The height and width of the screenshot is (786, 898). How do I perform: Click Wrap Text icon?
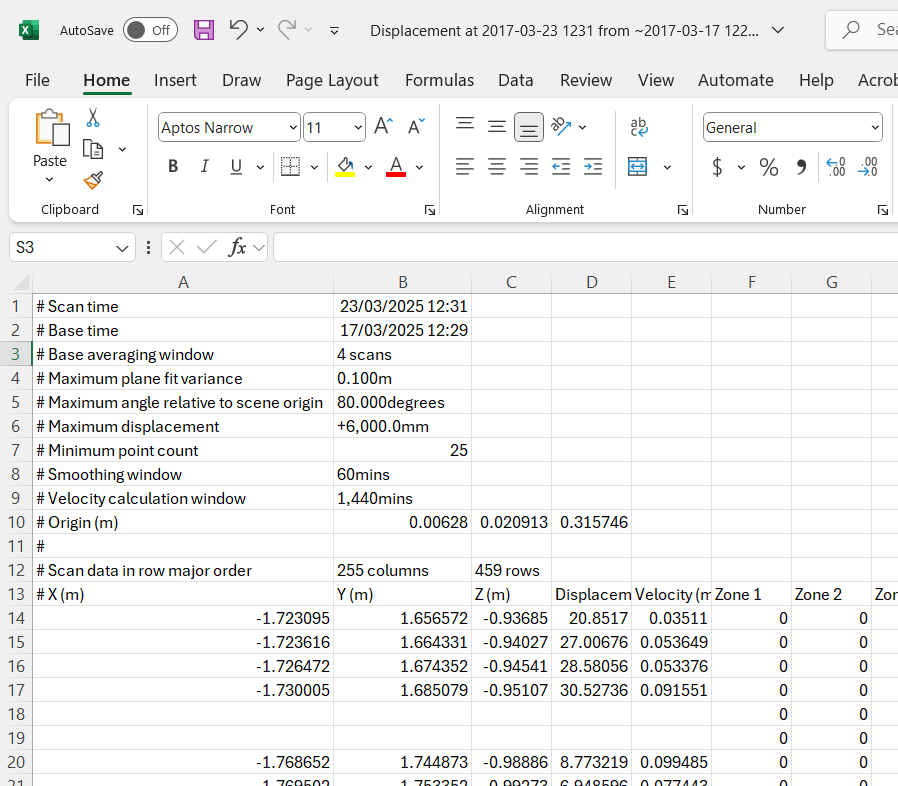[x=639, y=127]
